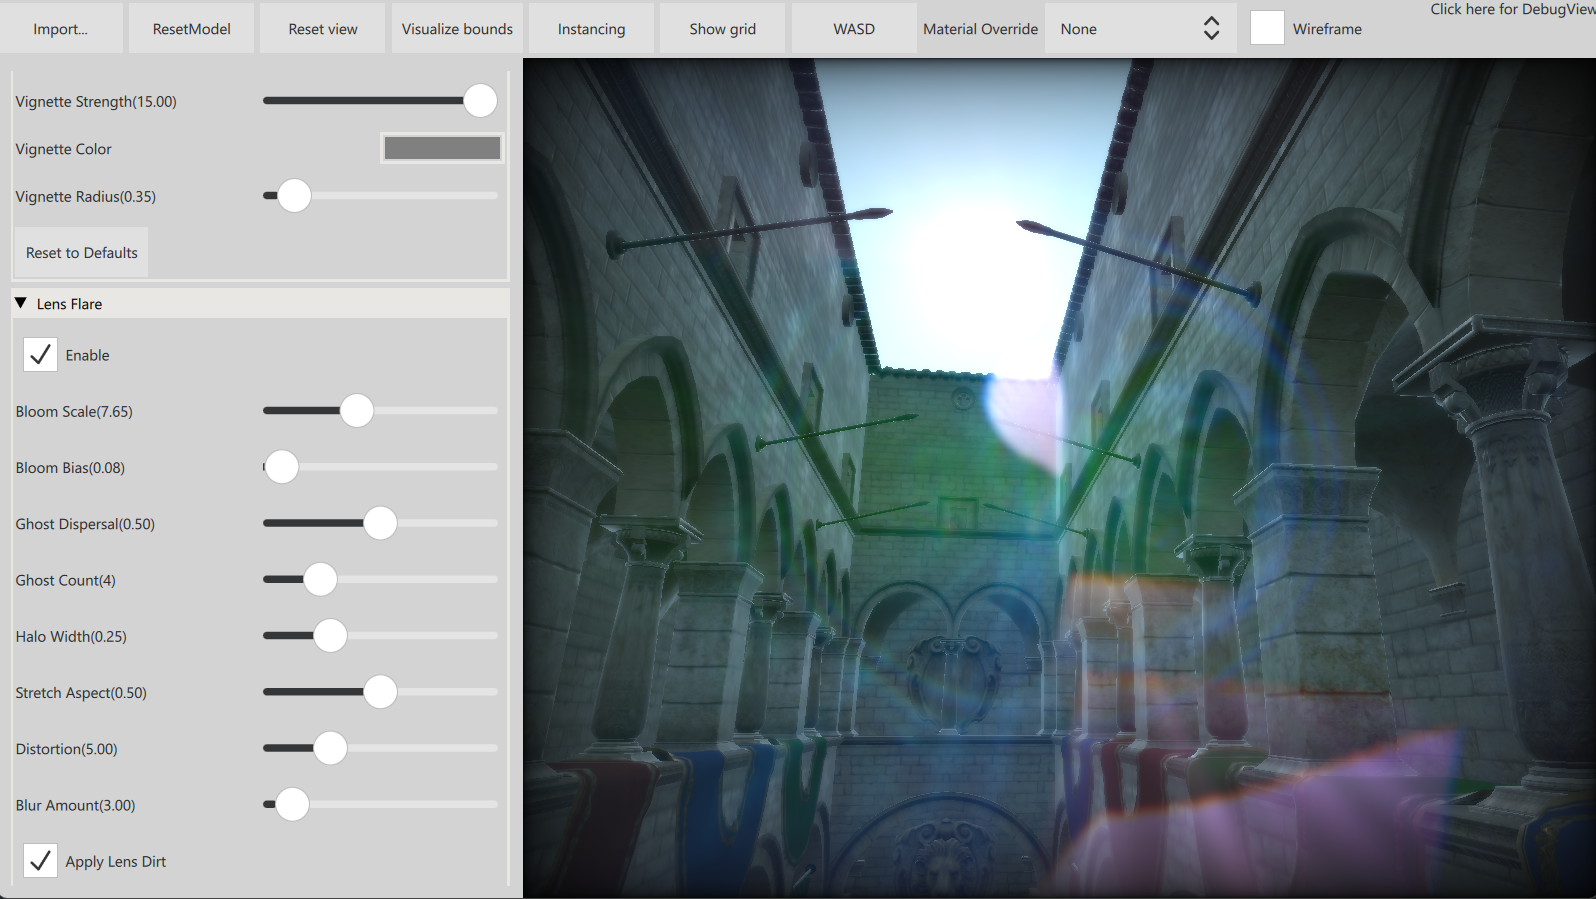Open the Vignette Color swatch

442,148
